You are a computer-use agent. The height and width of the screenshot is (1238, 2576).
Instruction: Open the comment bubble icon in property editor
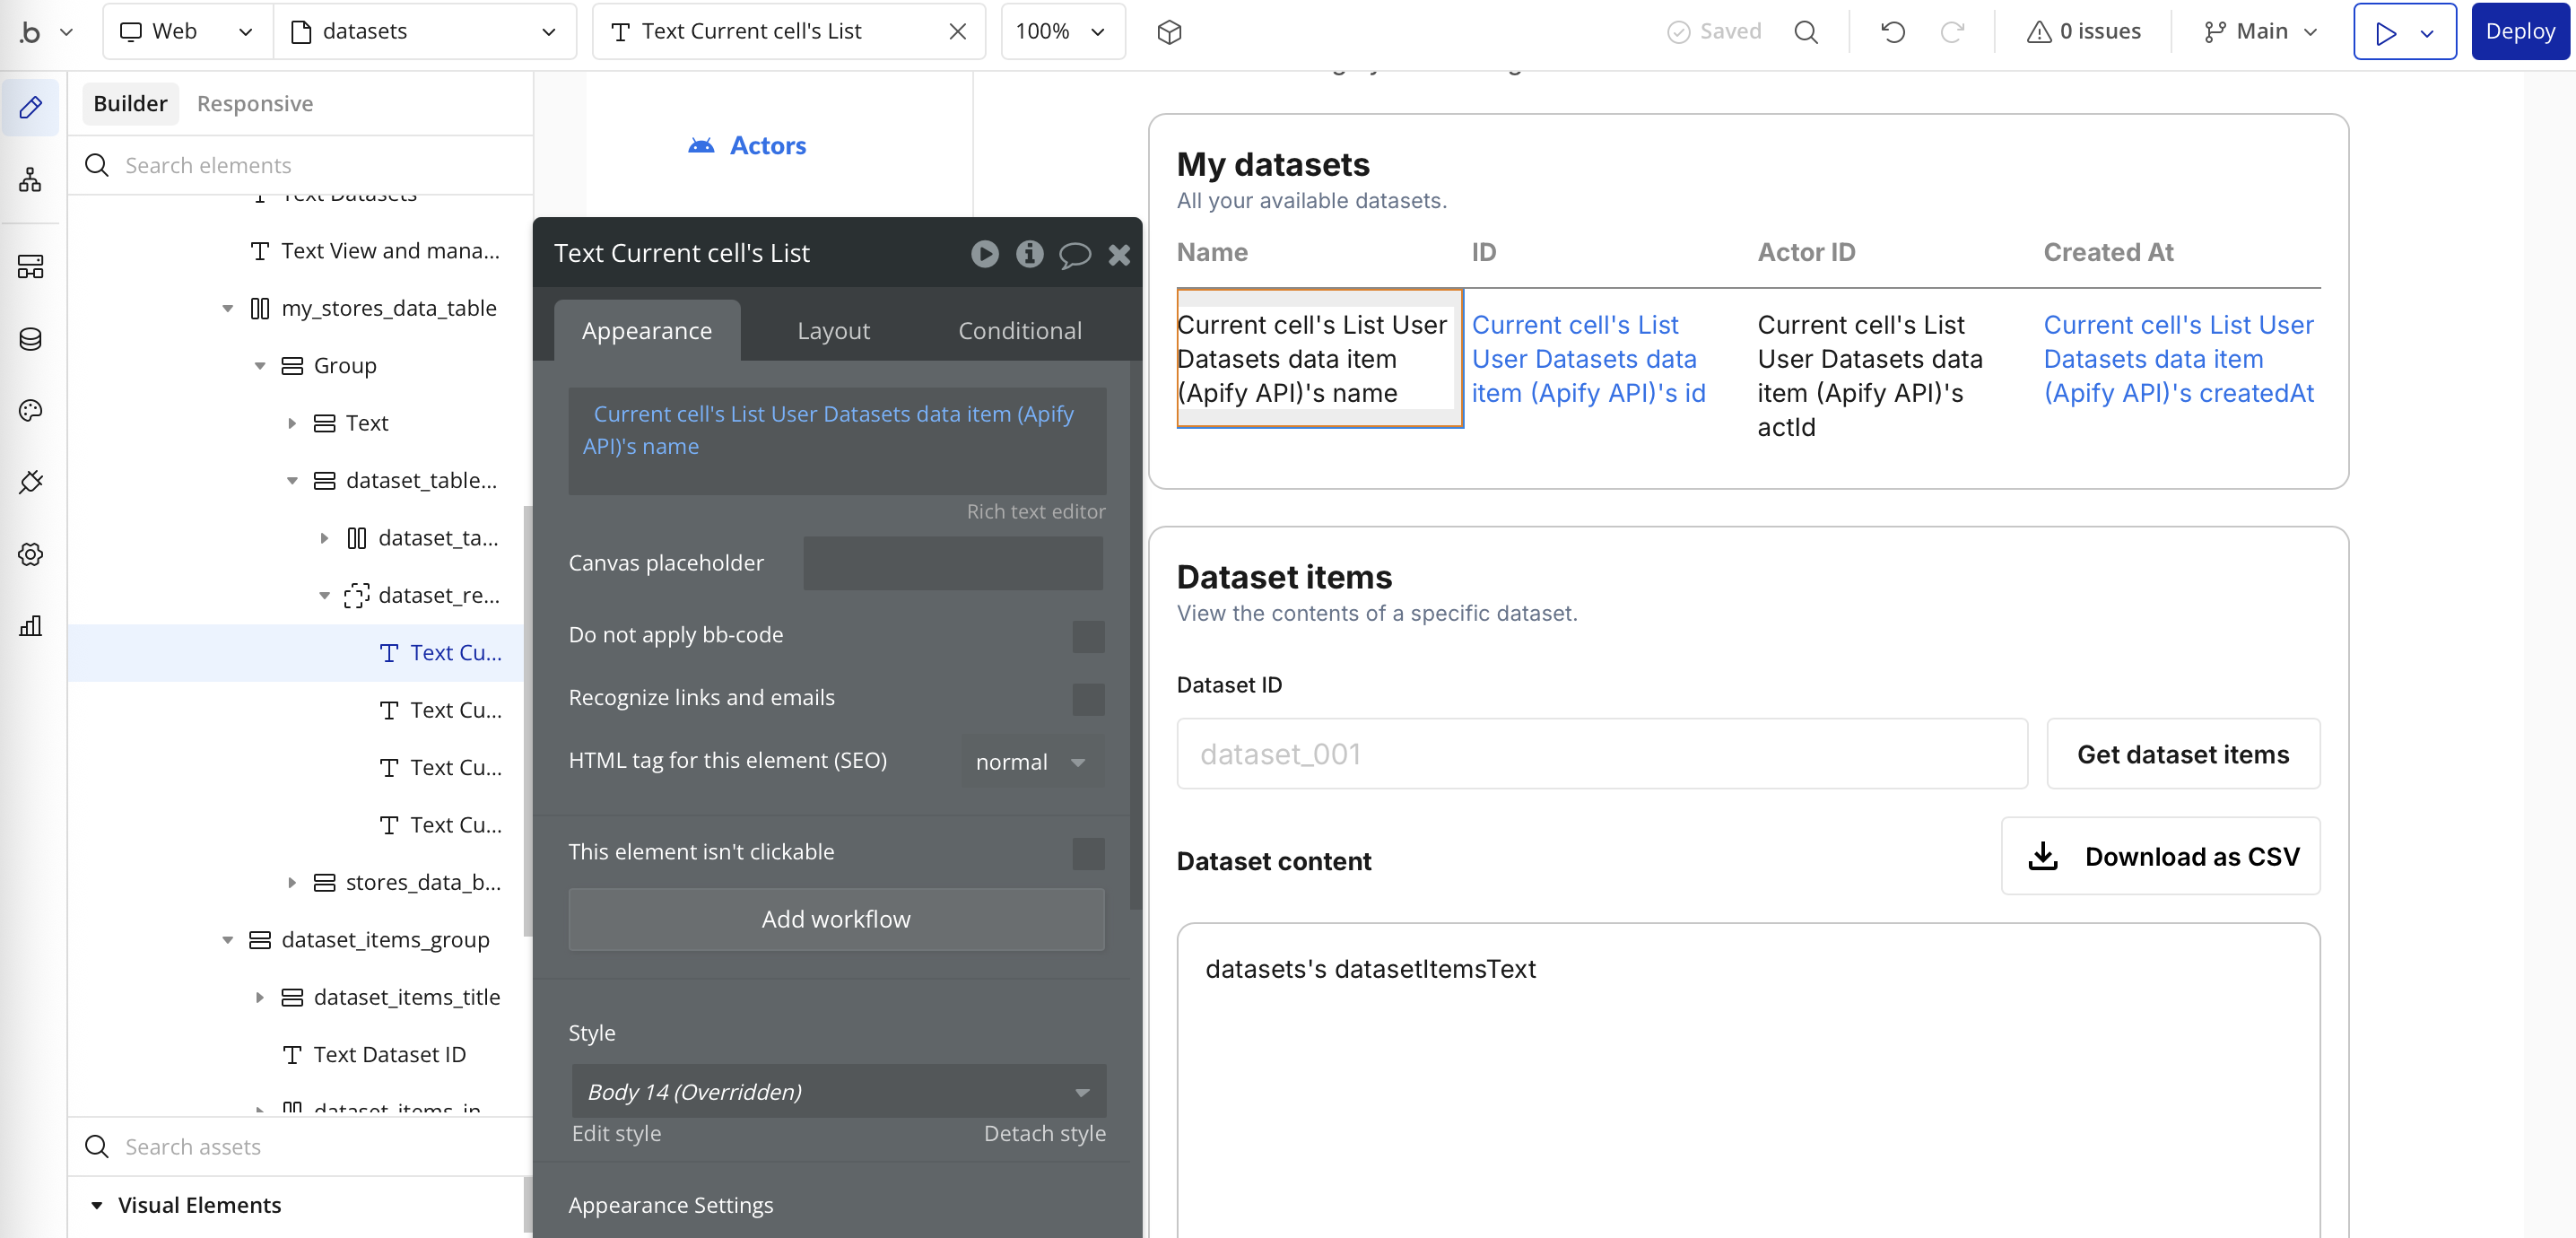click(1074, 254)
